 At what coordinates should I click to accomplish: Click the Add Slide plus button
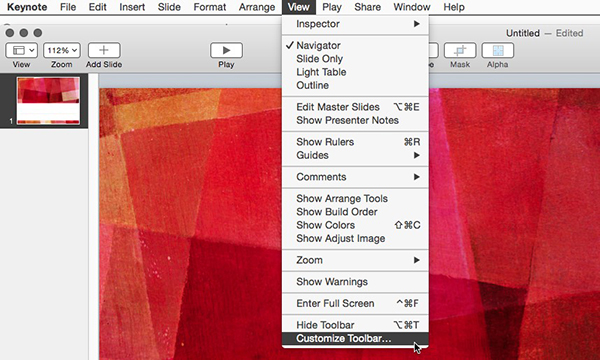pyautogui.click(x=104, y=50)
